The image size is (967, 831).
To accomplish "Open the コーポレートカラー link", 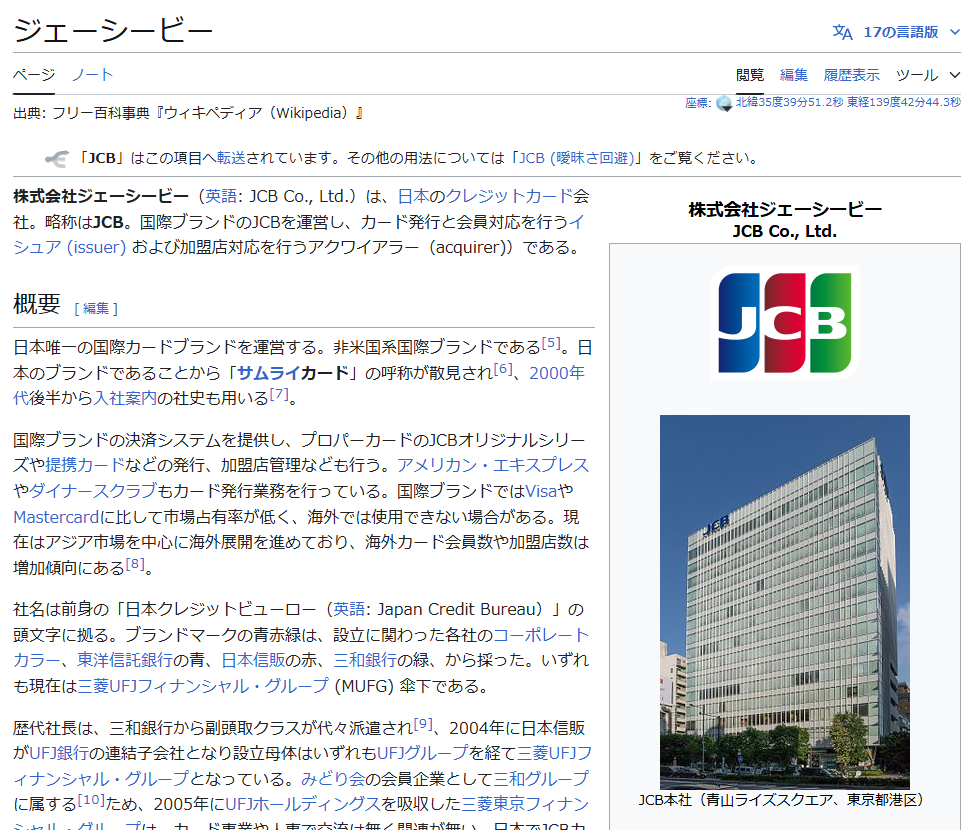I will pyautogui.click(x=541, y=635).
